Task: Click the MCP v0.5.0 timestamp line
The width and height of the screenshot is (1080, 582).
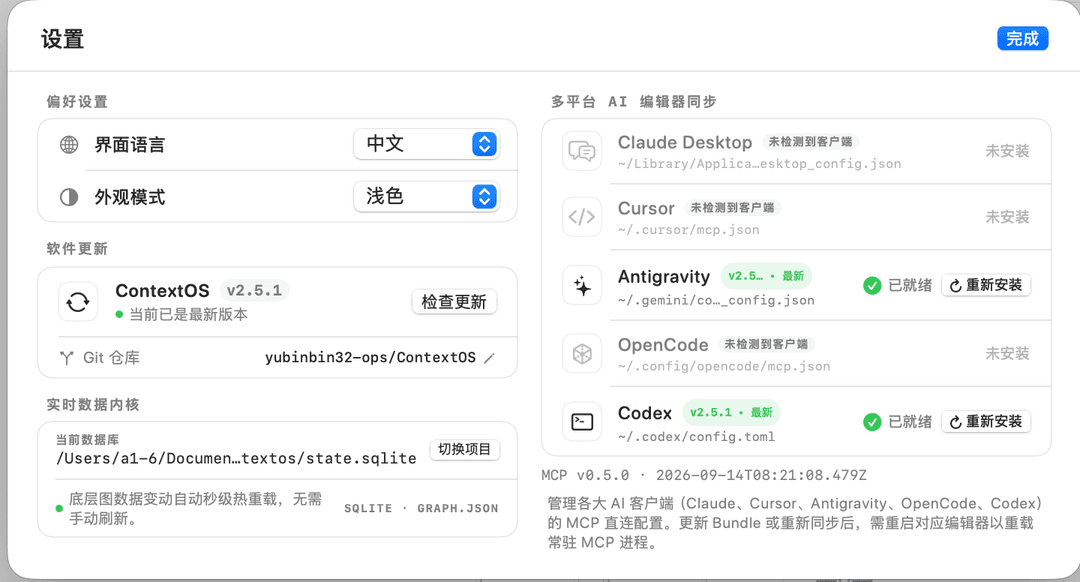Action: [x=704, y=475]
